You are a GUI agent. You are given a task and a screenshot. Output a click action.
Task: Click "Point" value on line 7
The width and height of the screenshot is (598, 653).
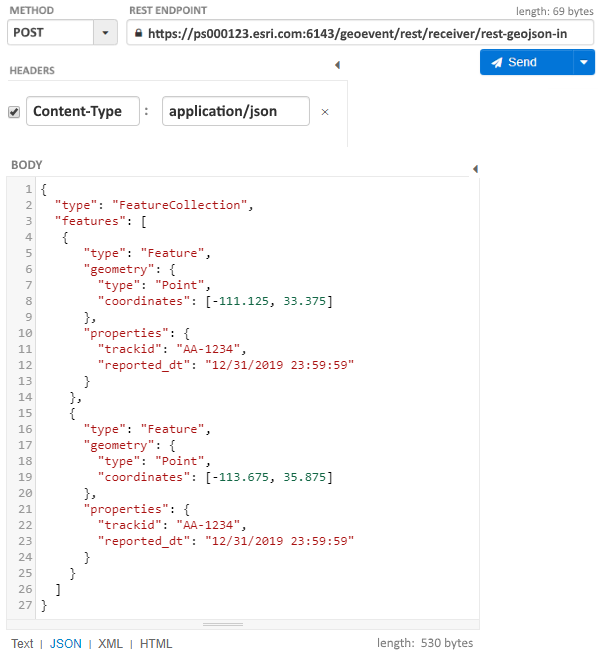pos(179,285)
